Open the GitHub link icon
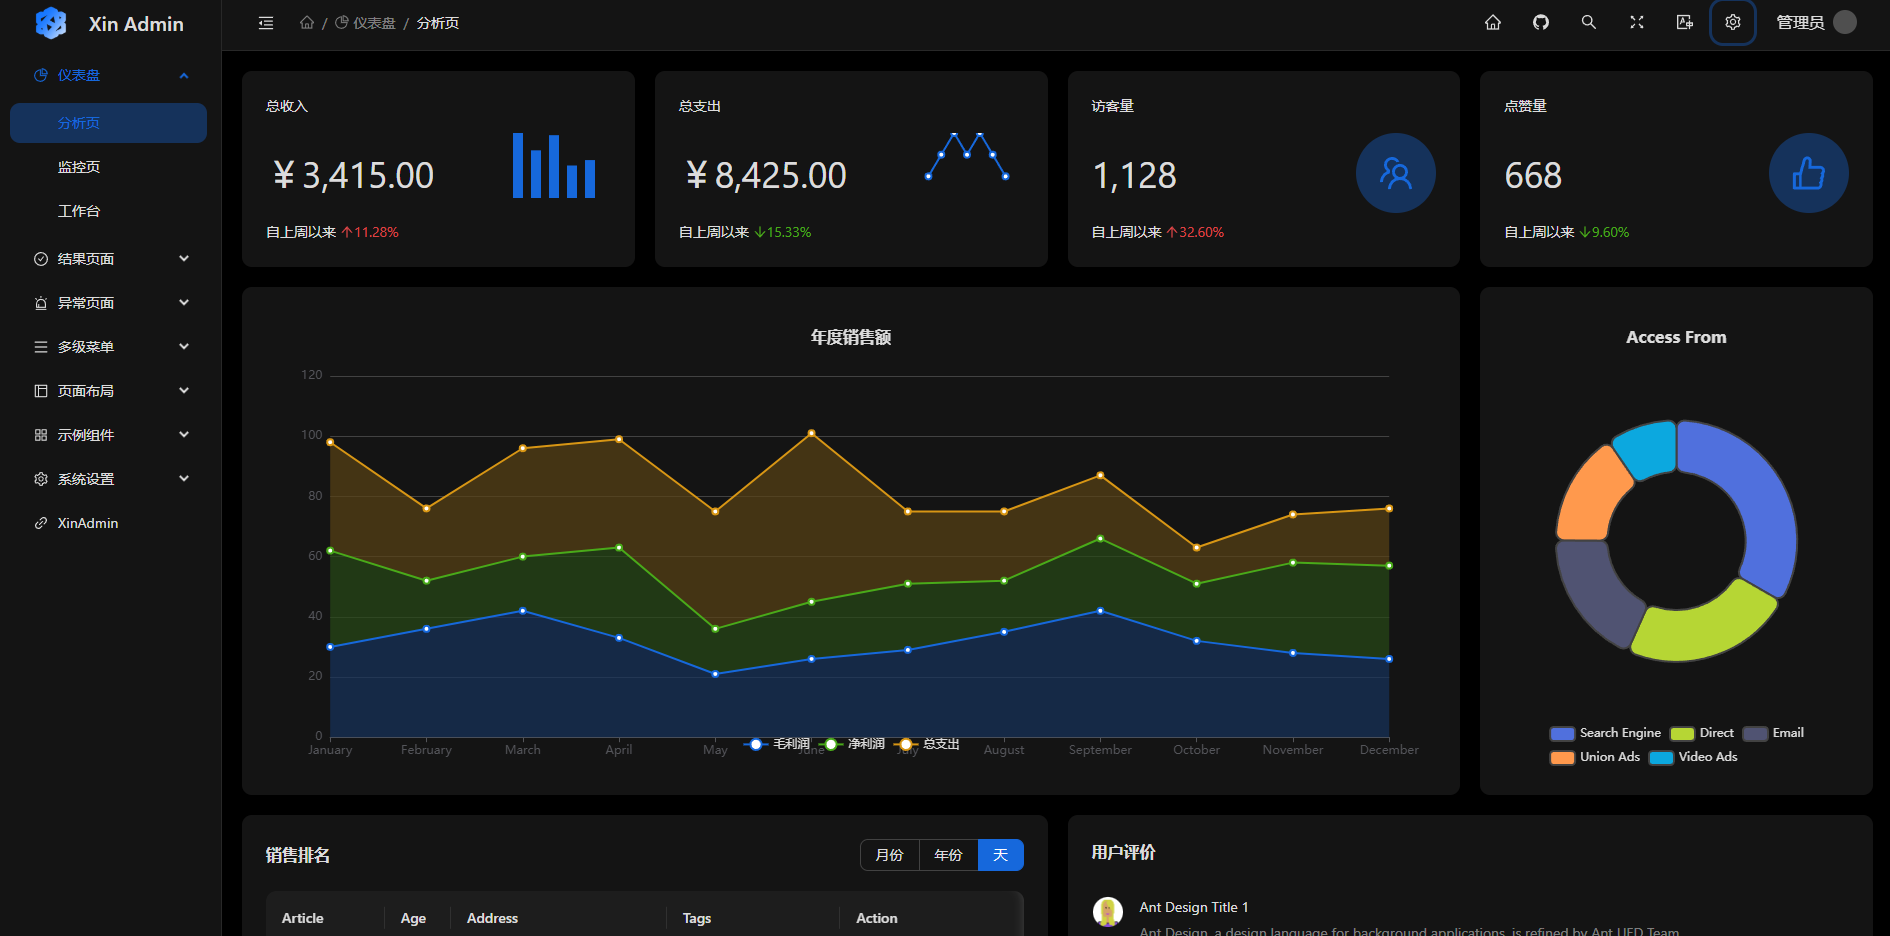1890x936 pixels. click(1540, 23)
